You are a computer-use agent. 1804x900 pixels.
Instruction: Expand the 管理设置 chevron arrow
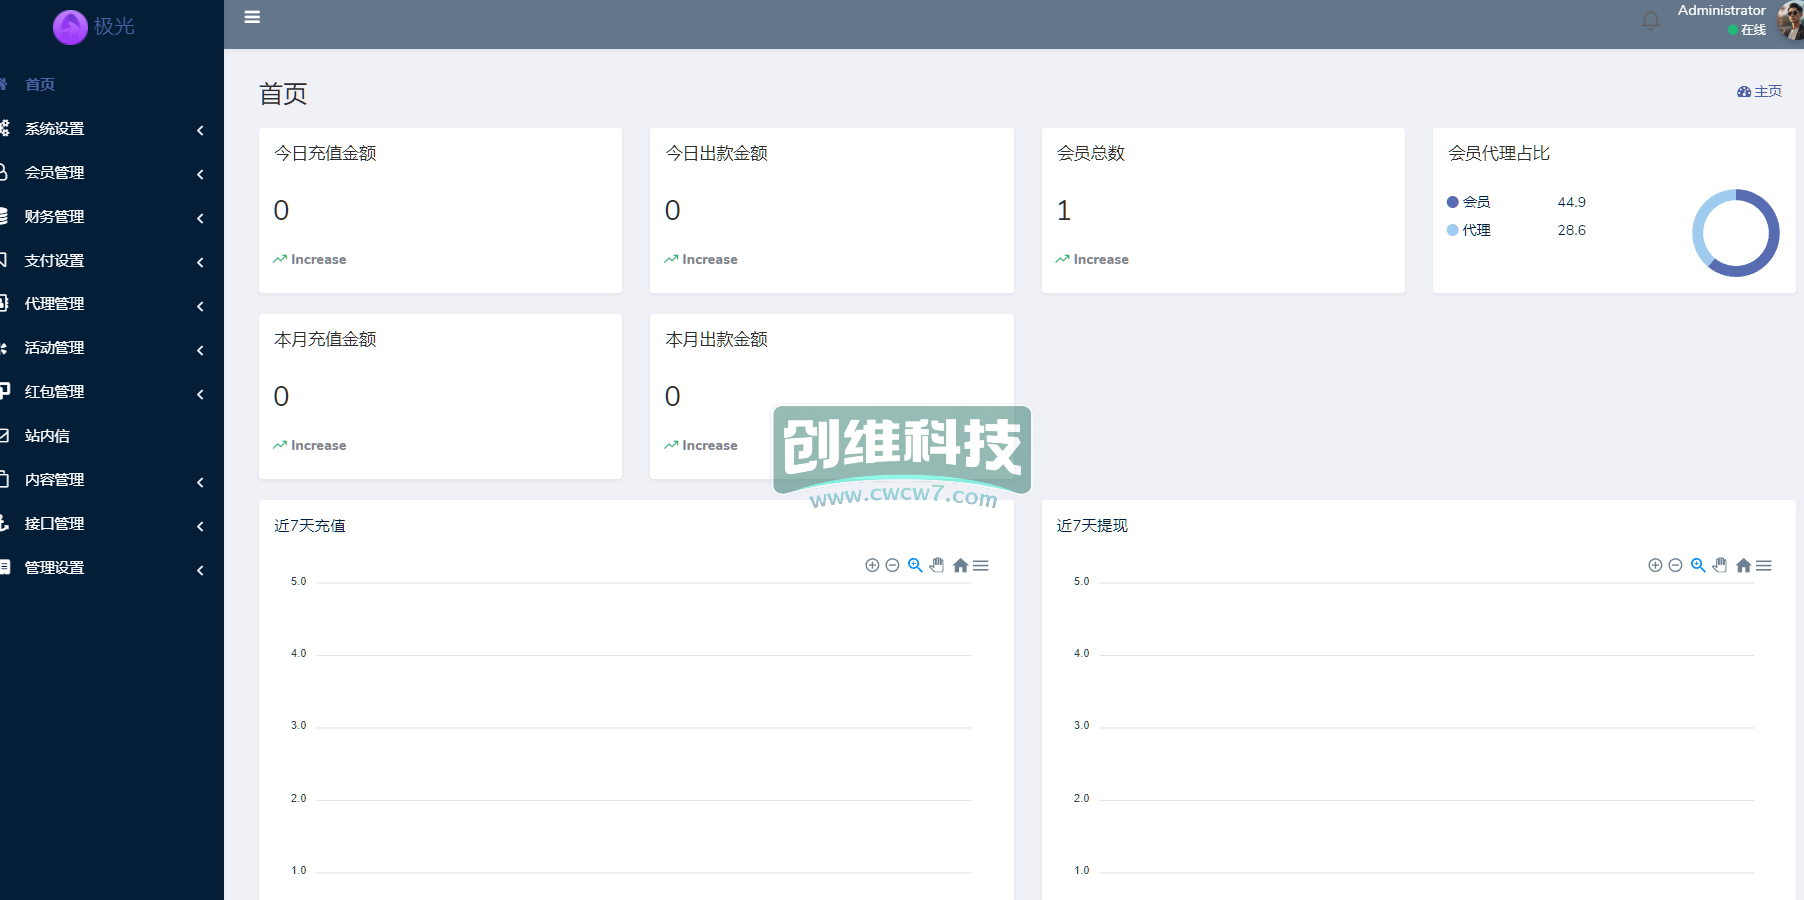(200, 570)
